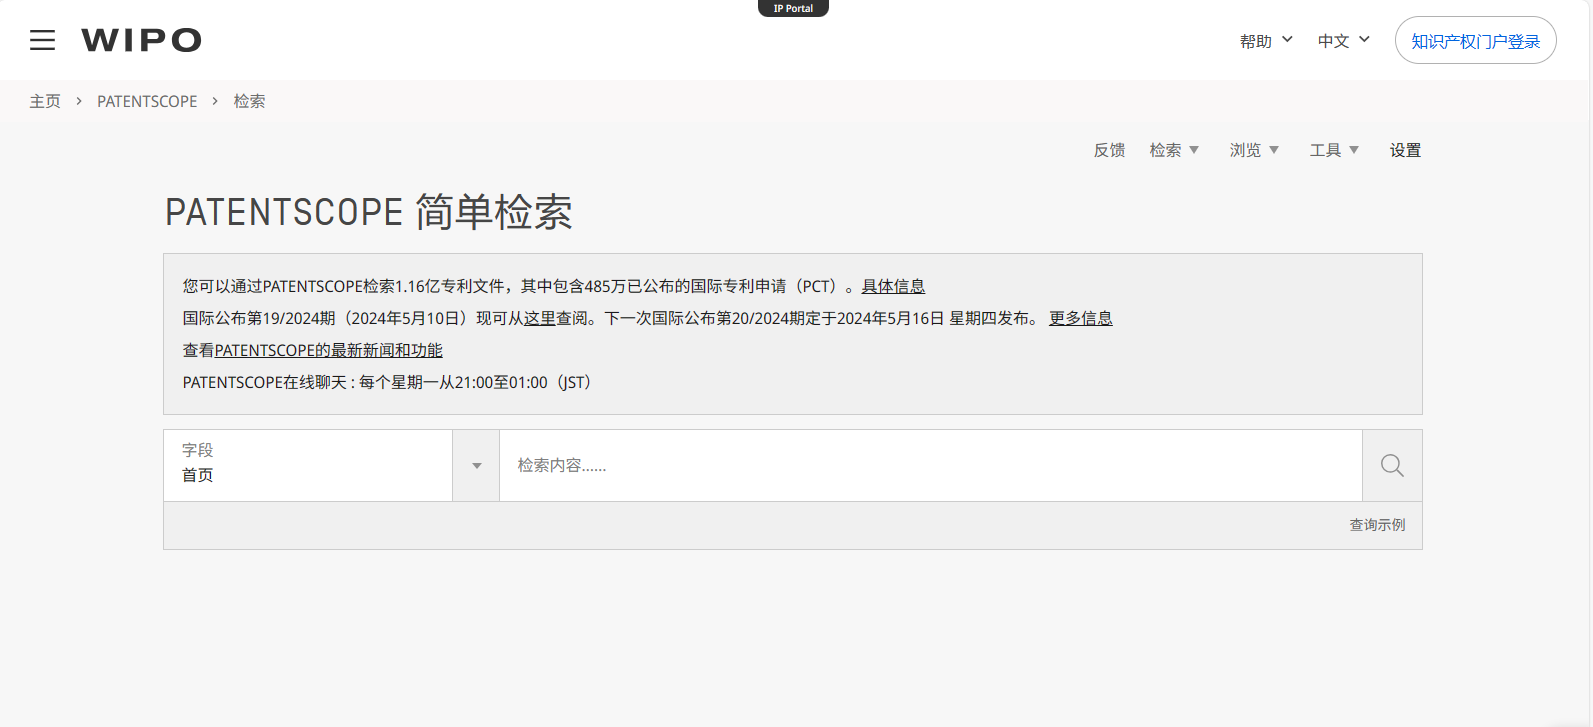Go to 主页 in the breadcrumb
Viewport: 1593px width, 727px height.
click(x=45, y=101)
